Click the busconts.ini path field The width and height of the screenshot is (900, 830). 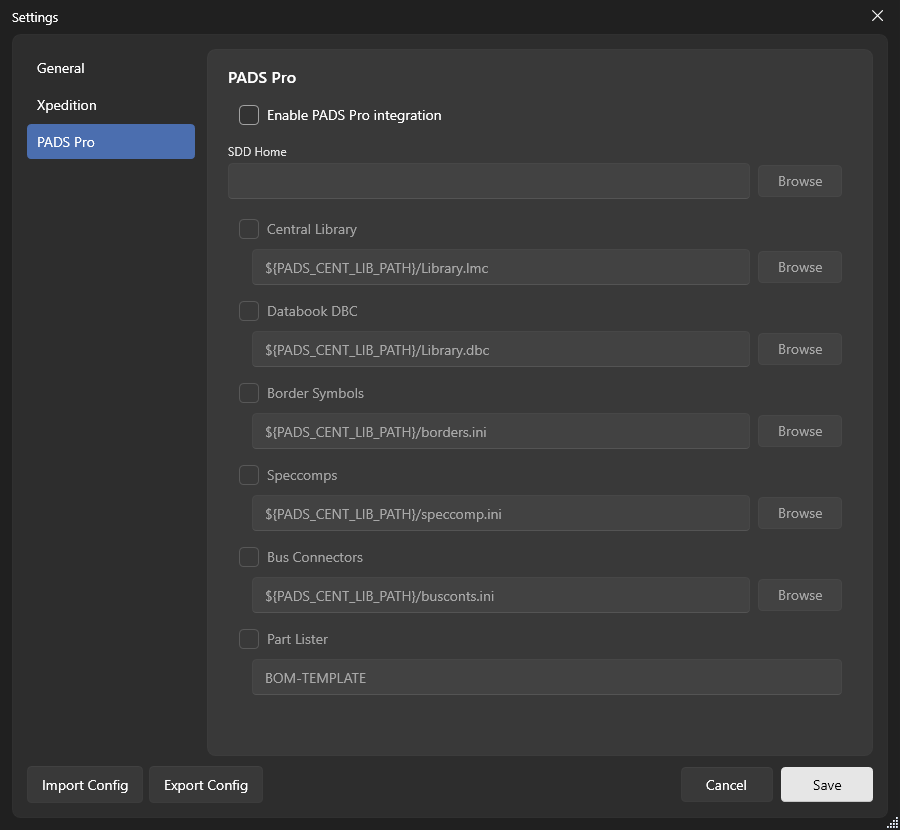(501, 596)
